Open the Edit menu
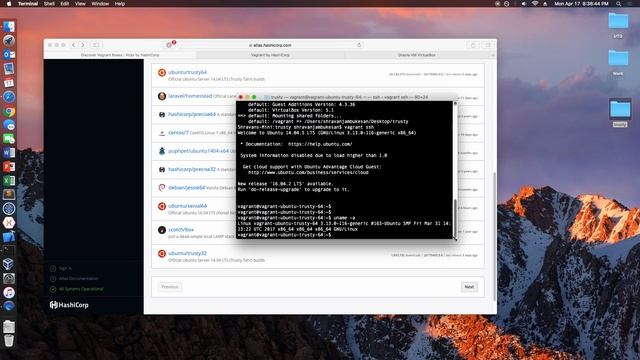 coord(64,4)
